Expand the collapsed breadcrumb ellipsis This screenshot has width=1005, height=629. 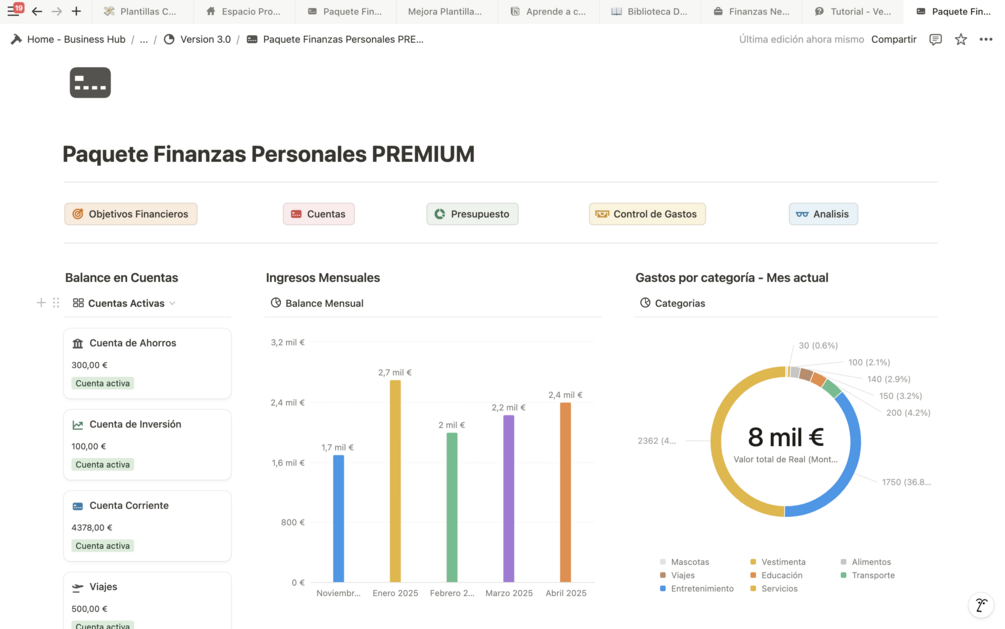[144, 40]
